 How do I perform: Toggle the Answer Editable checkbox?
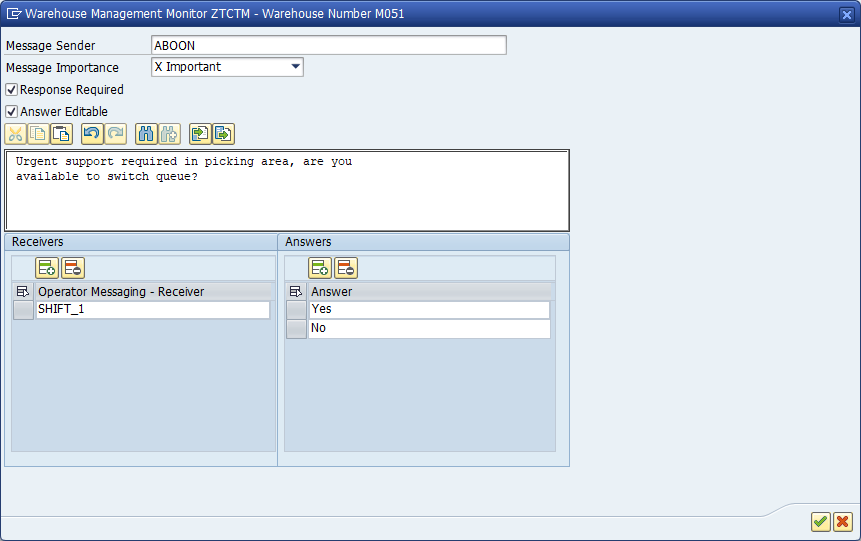coord(12,112)
